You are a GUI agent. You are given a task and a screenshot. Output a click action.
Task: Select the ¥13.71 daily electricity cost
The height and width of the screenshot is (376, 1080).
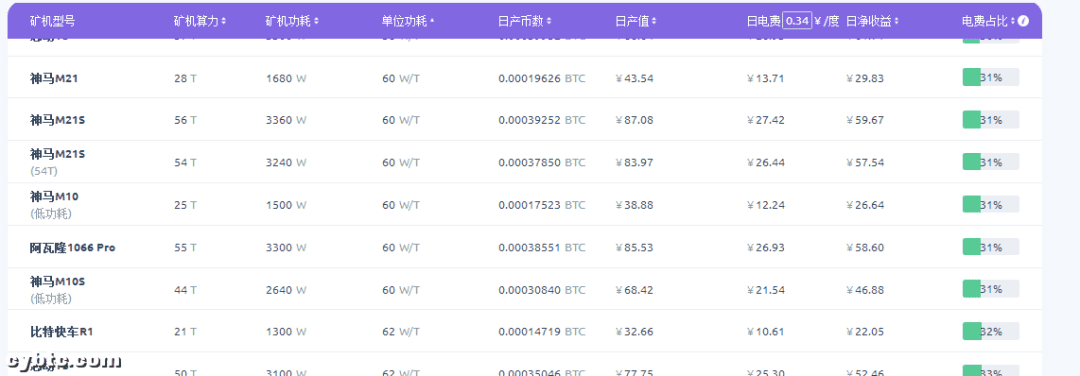click(766, 79)
